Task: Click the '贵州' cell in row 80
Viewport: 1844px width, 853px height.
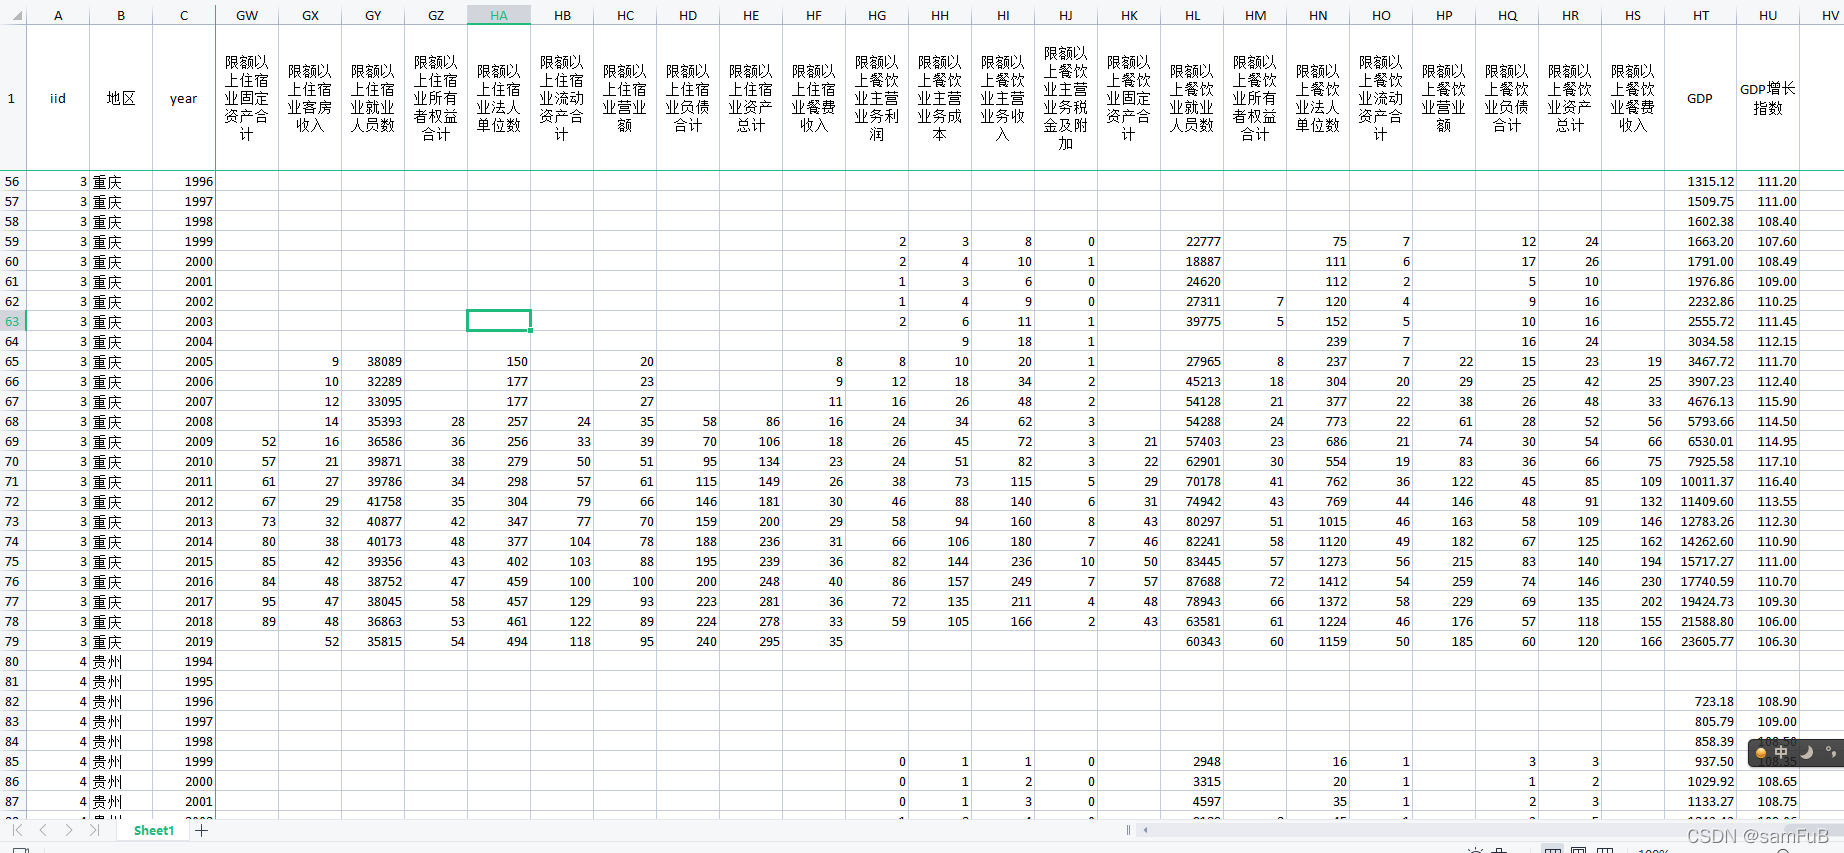Action: pyautogui.click(x=121, y=661)
